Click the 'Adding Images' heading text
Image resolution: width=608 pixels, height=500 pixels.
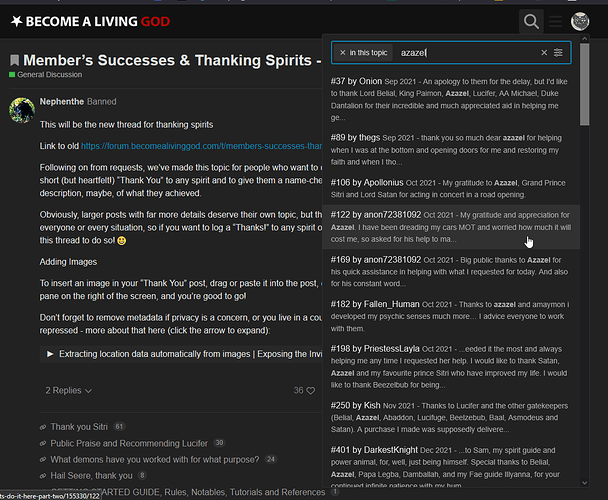[68, 262]
